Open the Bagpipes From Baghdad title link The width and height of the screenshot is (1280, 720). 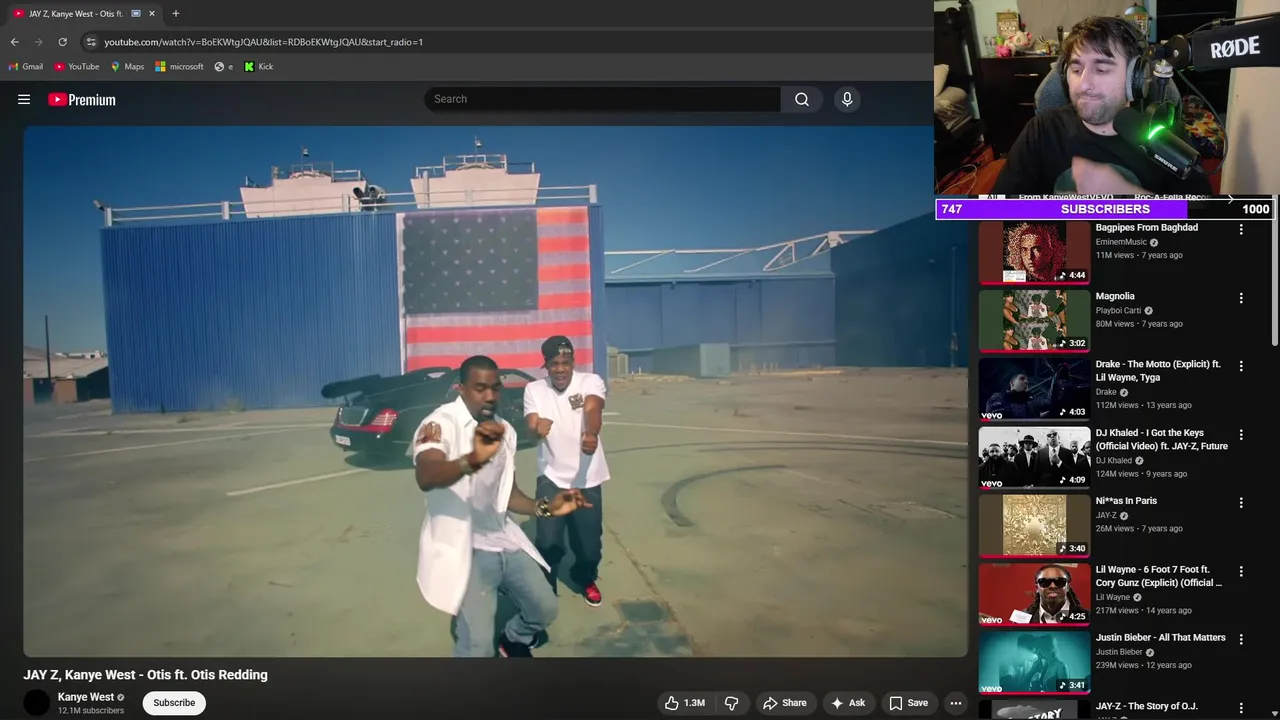tap(1146, 228)
